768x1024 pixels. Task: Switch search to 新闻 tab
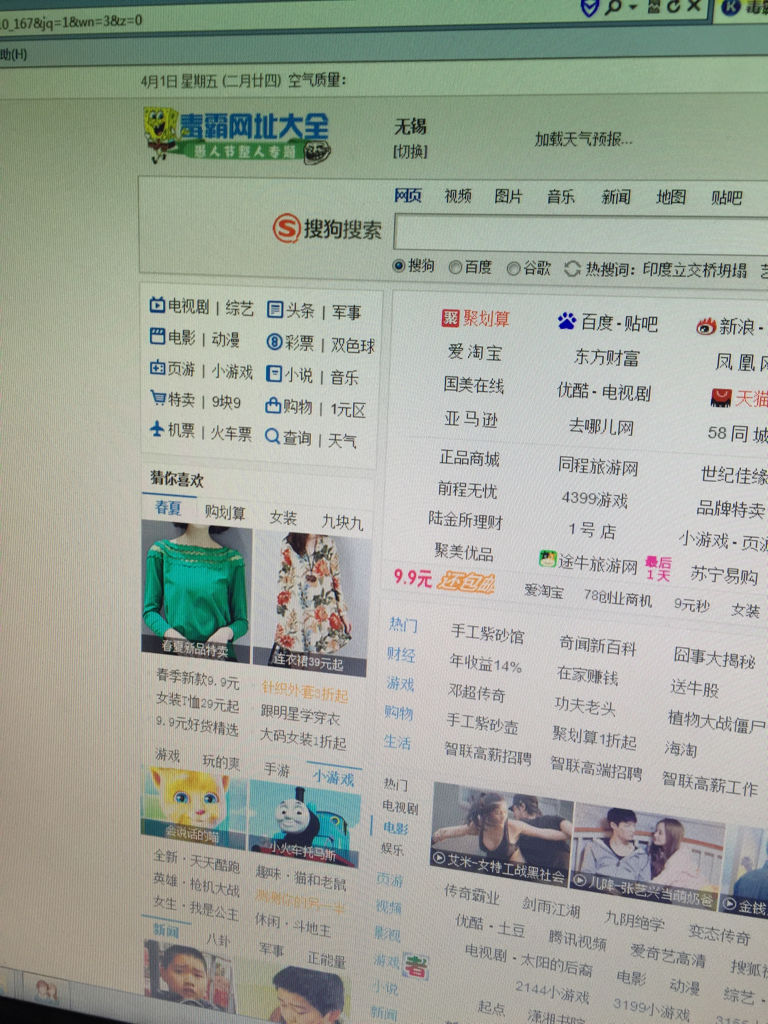coord(615,197)
